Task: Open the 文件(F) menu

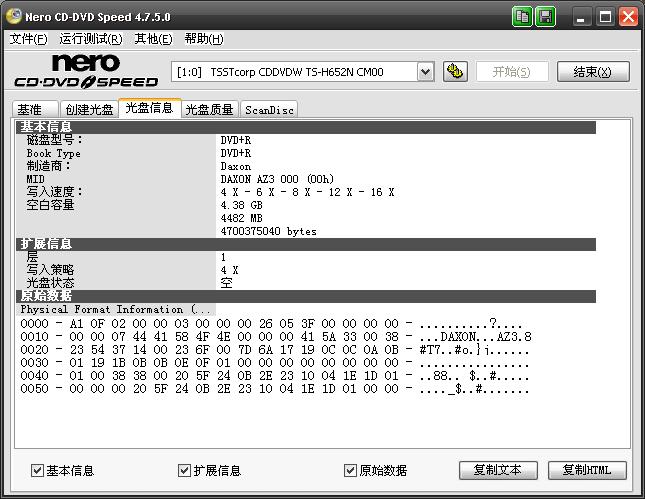Action: coord(28,39)
